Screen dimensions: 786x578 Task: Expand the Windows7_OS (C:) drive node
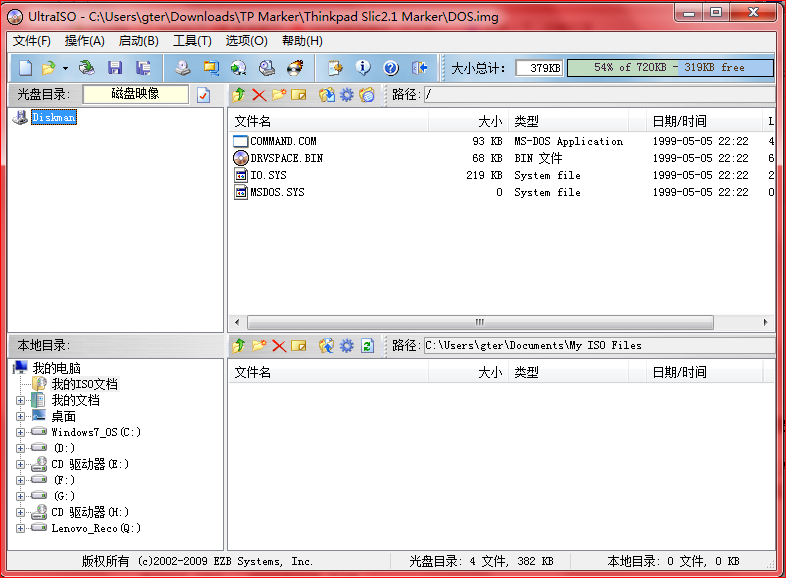20,432
